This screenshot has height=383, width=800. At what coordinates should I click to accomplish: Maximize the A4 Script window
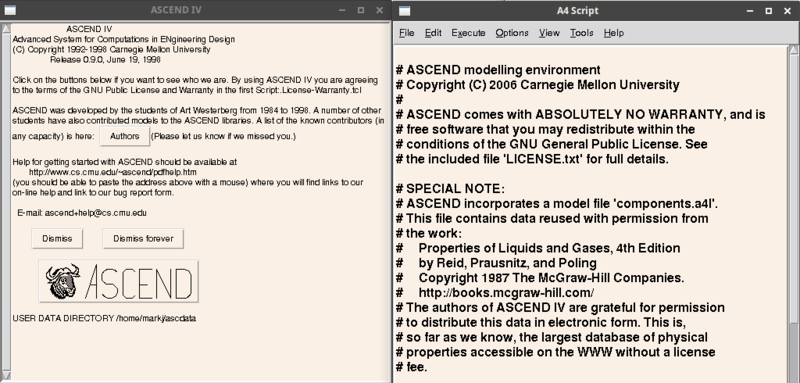[768, 10]
